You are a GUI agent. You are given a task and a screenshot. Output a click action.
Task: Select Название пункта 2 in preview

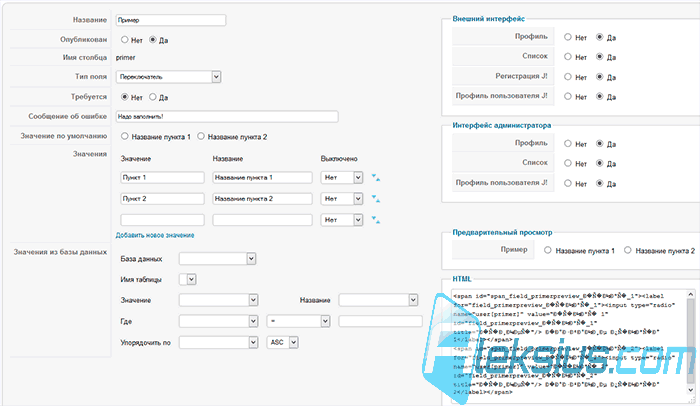[x=627, y=250]
